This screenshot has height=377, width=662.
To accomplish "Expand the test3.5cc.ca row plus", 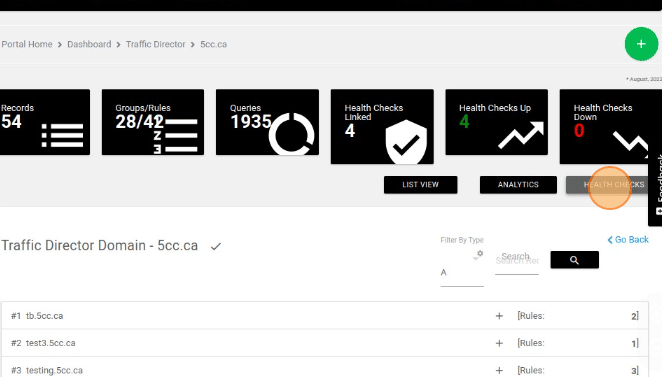I will pos(499,343).
